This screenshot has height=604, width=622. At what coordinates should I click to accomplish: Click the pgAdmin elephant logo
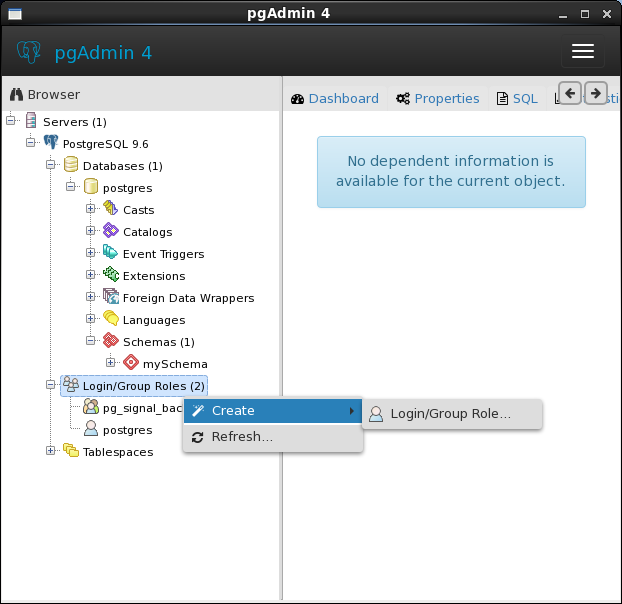[x=29, y=52]
